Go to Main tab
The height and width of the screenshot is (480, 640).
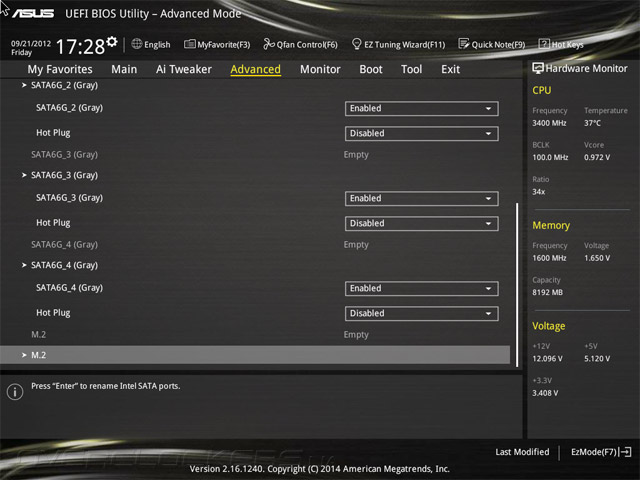click(x=124, y=69)
